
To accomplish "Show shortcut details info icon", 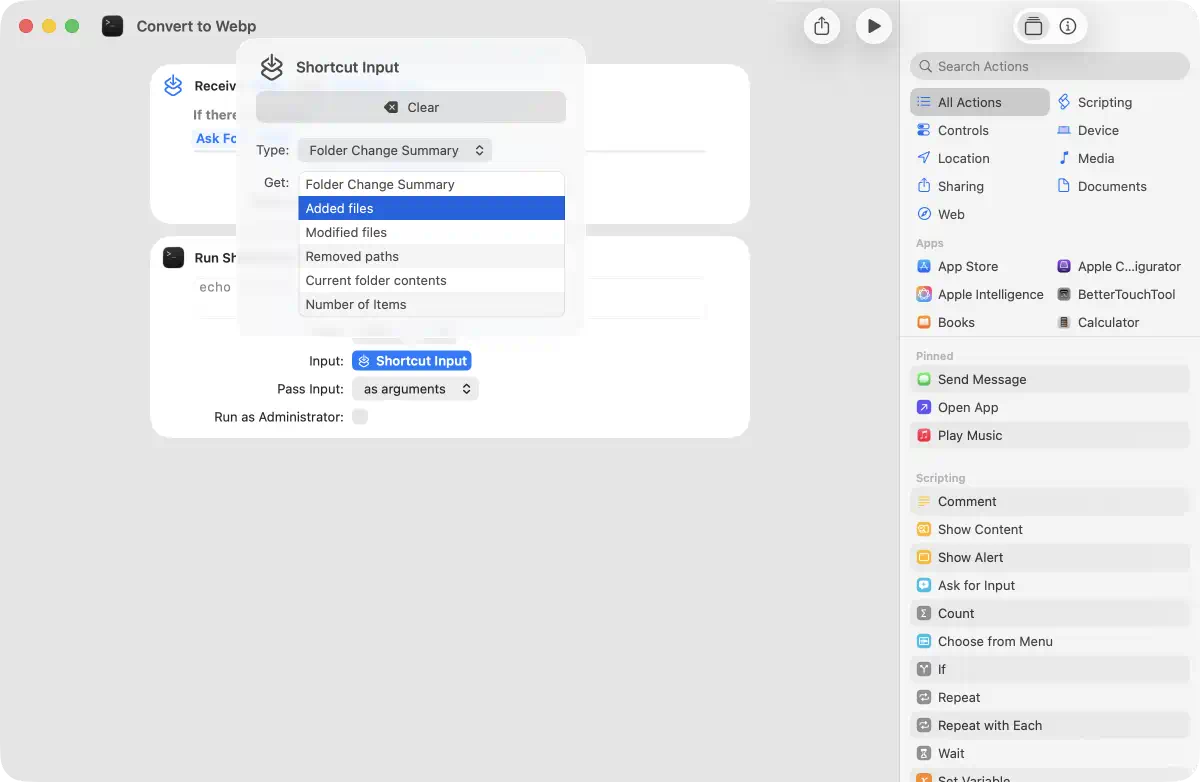I will click(1068, 27).
